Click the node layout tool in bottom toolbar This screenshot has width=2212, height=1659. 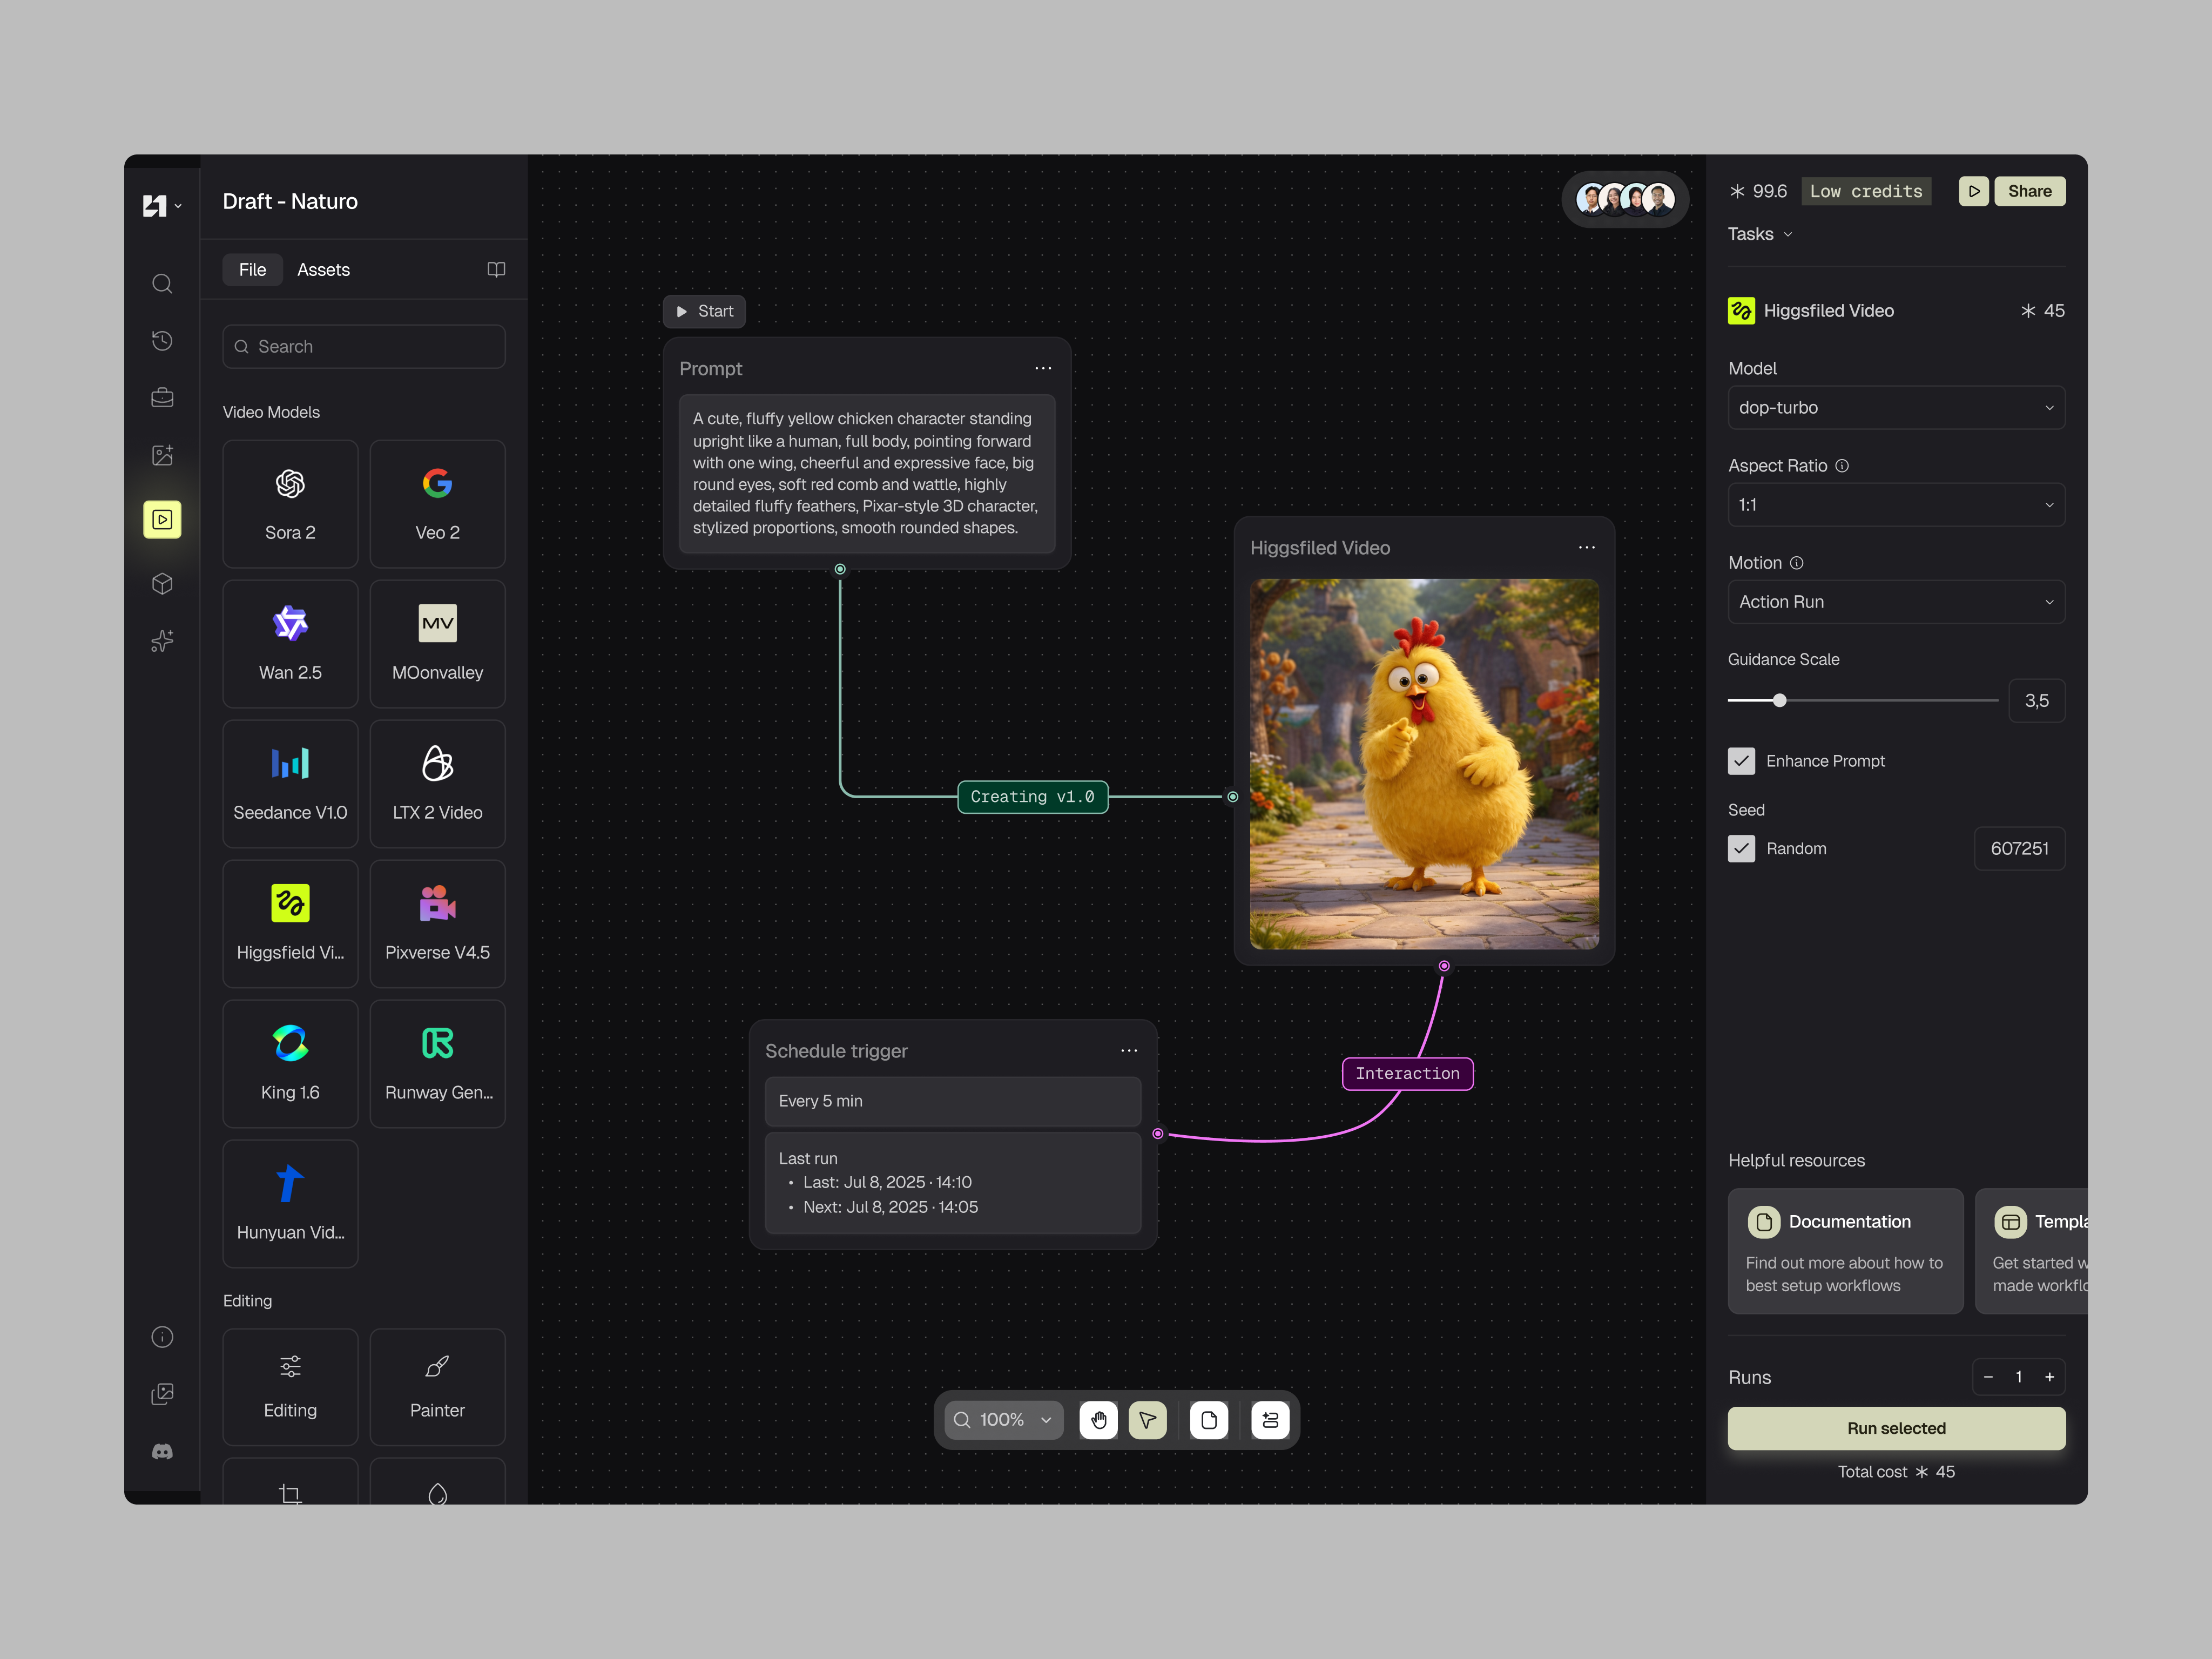[x=1270, y=1420]
